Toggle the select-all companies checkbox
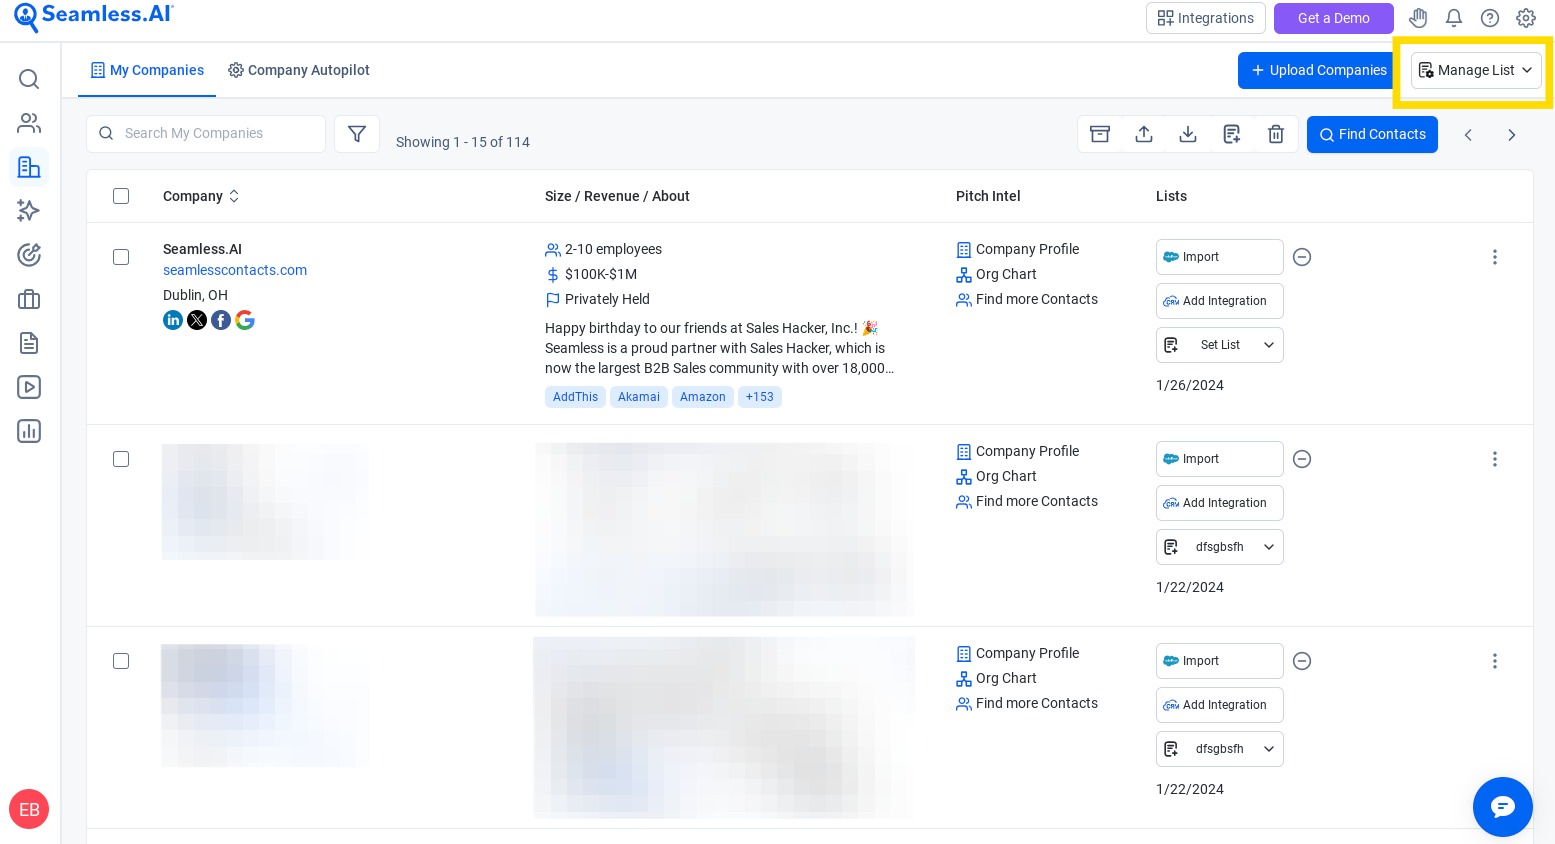Screen dimensions: 1555x844 pos(121,196)
